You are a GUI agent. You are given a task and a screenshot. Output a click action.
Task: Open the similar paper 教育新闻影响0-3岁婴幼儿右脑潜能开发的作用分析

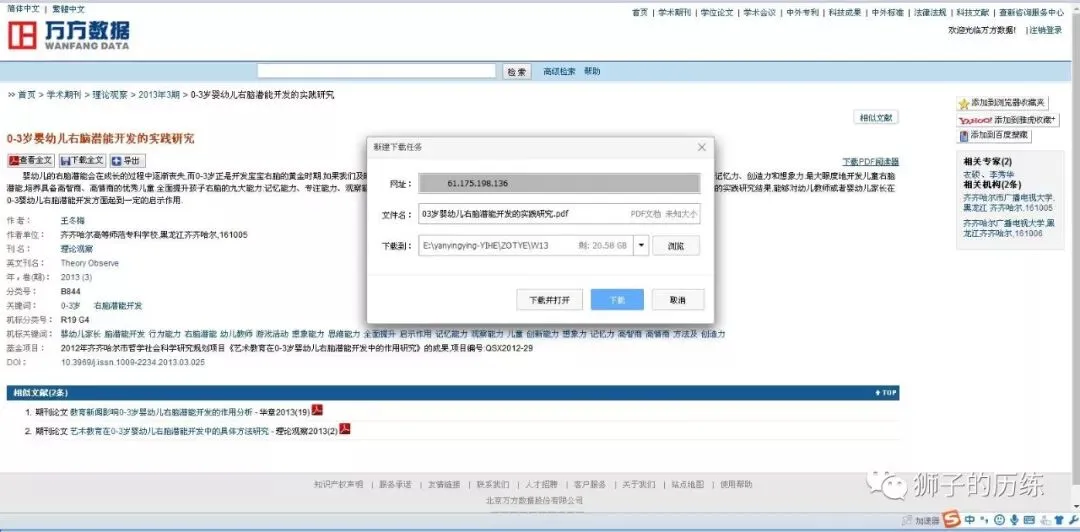point(161,412)
